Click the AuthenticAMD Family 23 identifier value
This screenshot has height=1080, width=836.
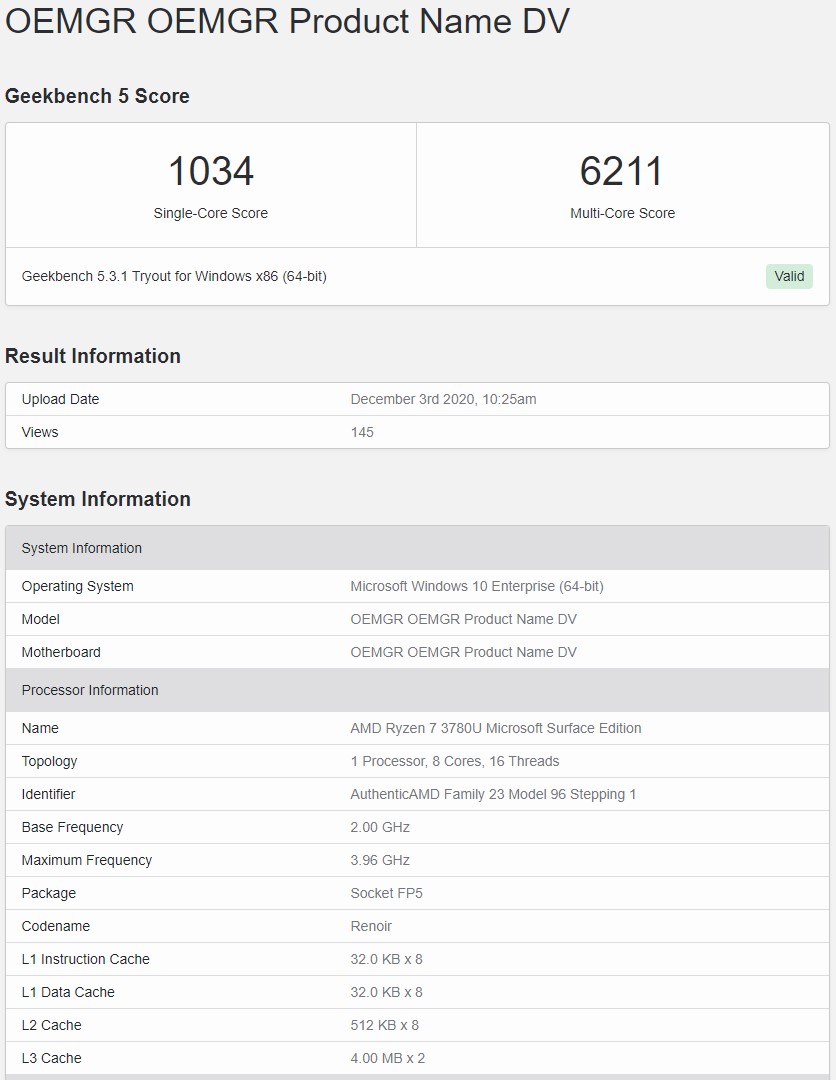(x=493, y=794)
